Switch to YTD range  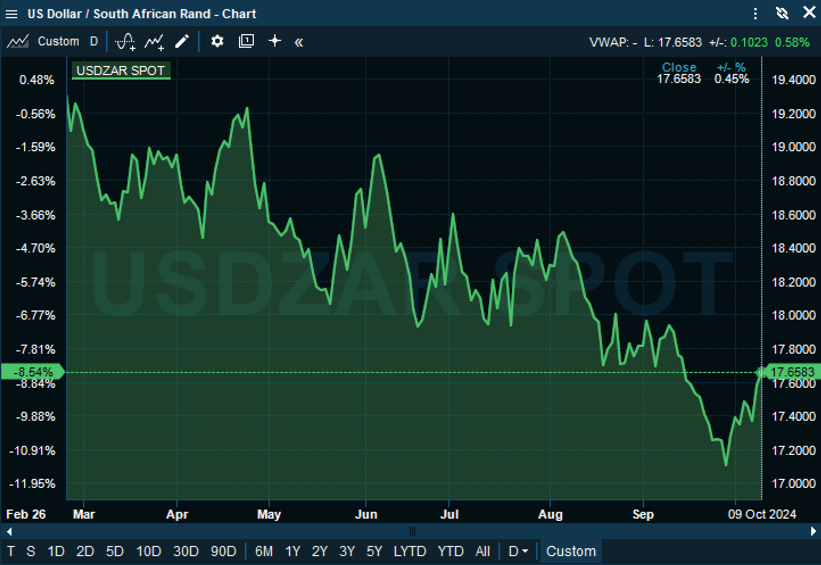[x=451, y=551]
